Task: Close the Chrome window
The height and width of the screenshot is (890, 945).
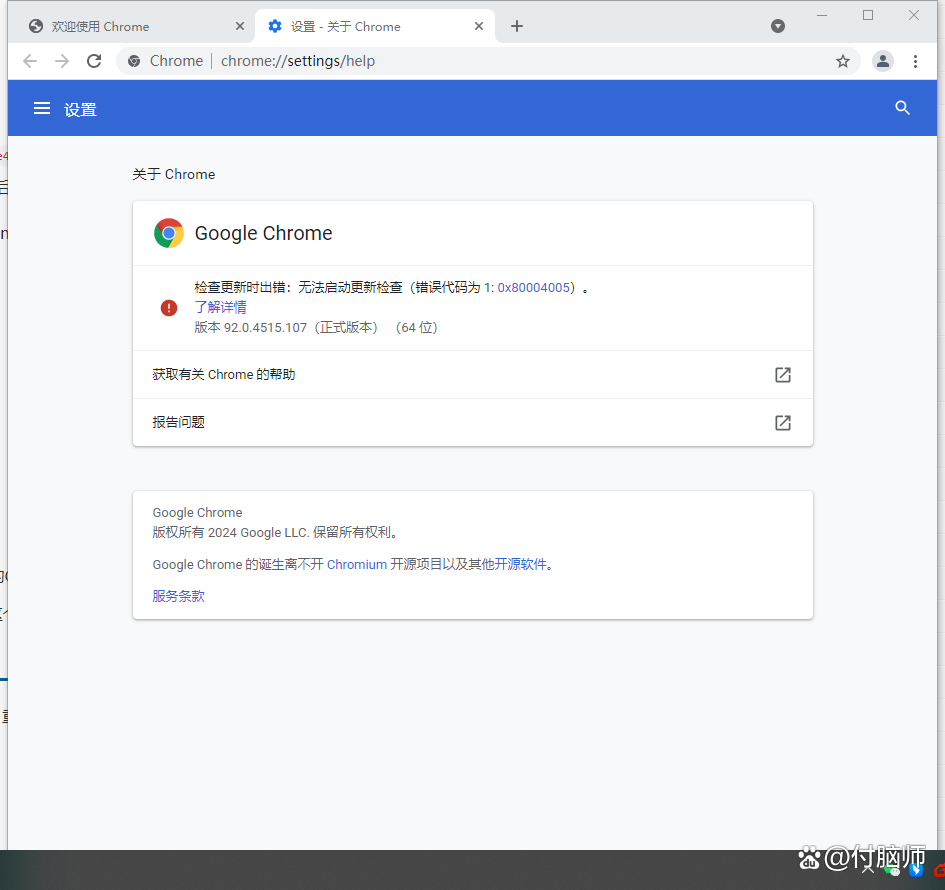Action: point(914,15)
